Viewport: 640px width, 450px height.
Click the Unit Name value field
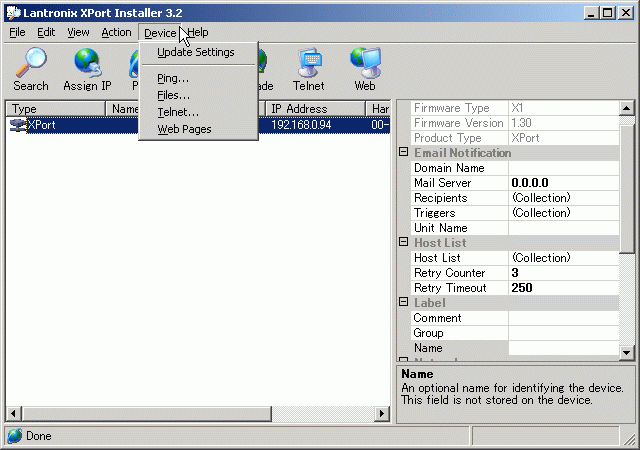pyautogui.click(x=564, y=228)
